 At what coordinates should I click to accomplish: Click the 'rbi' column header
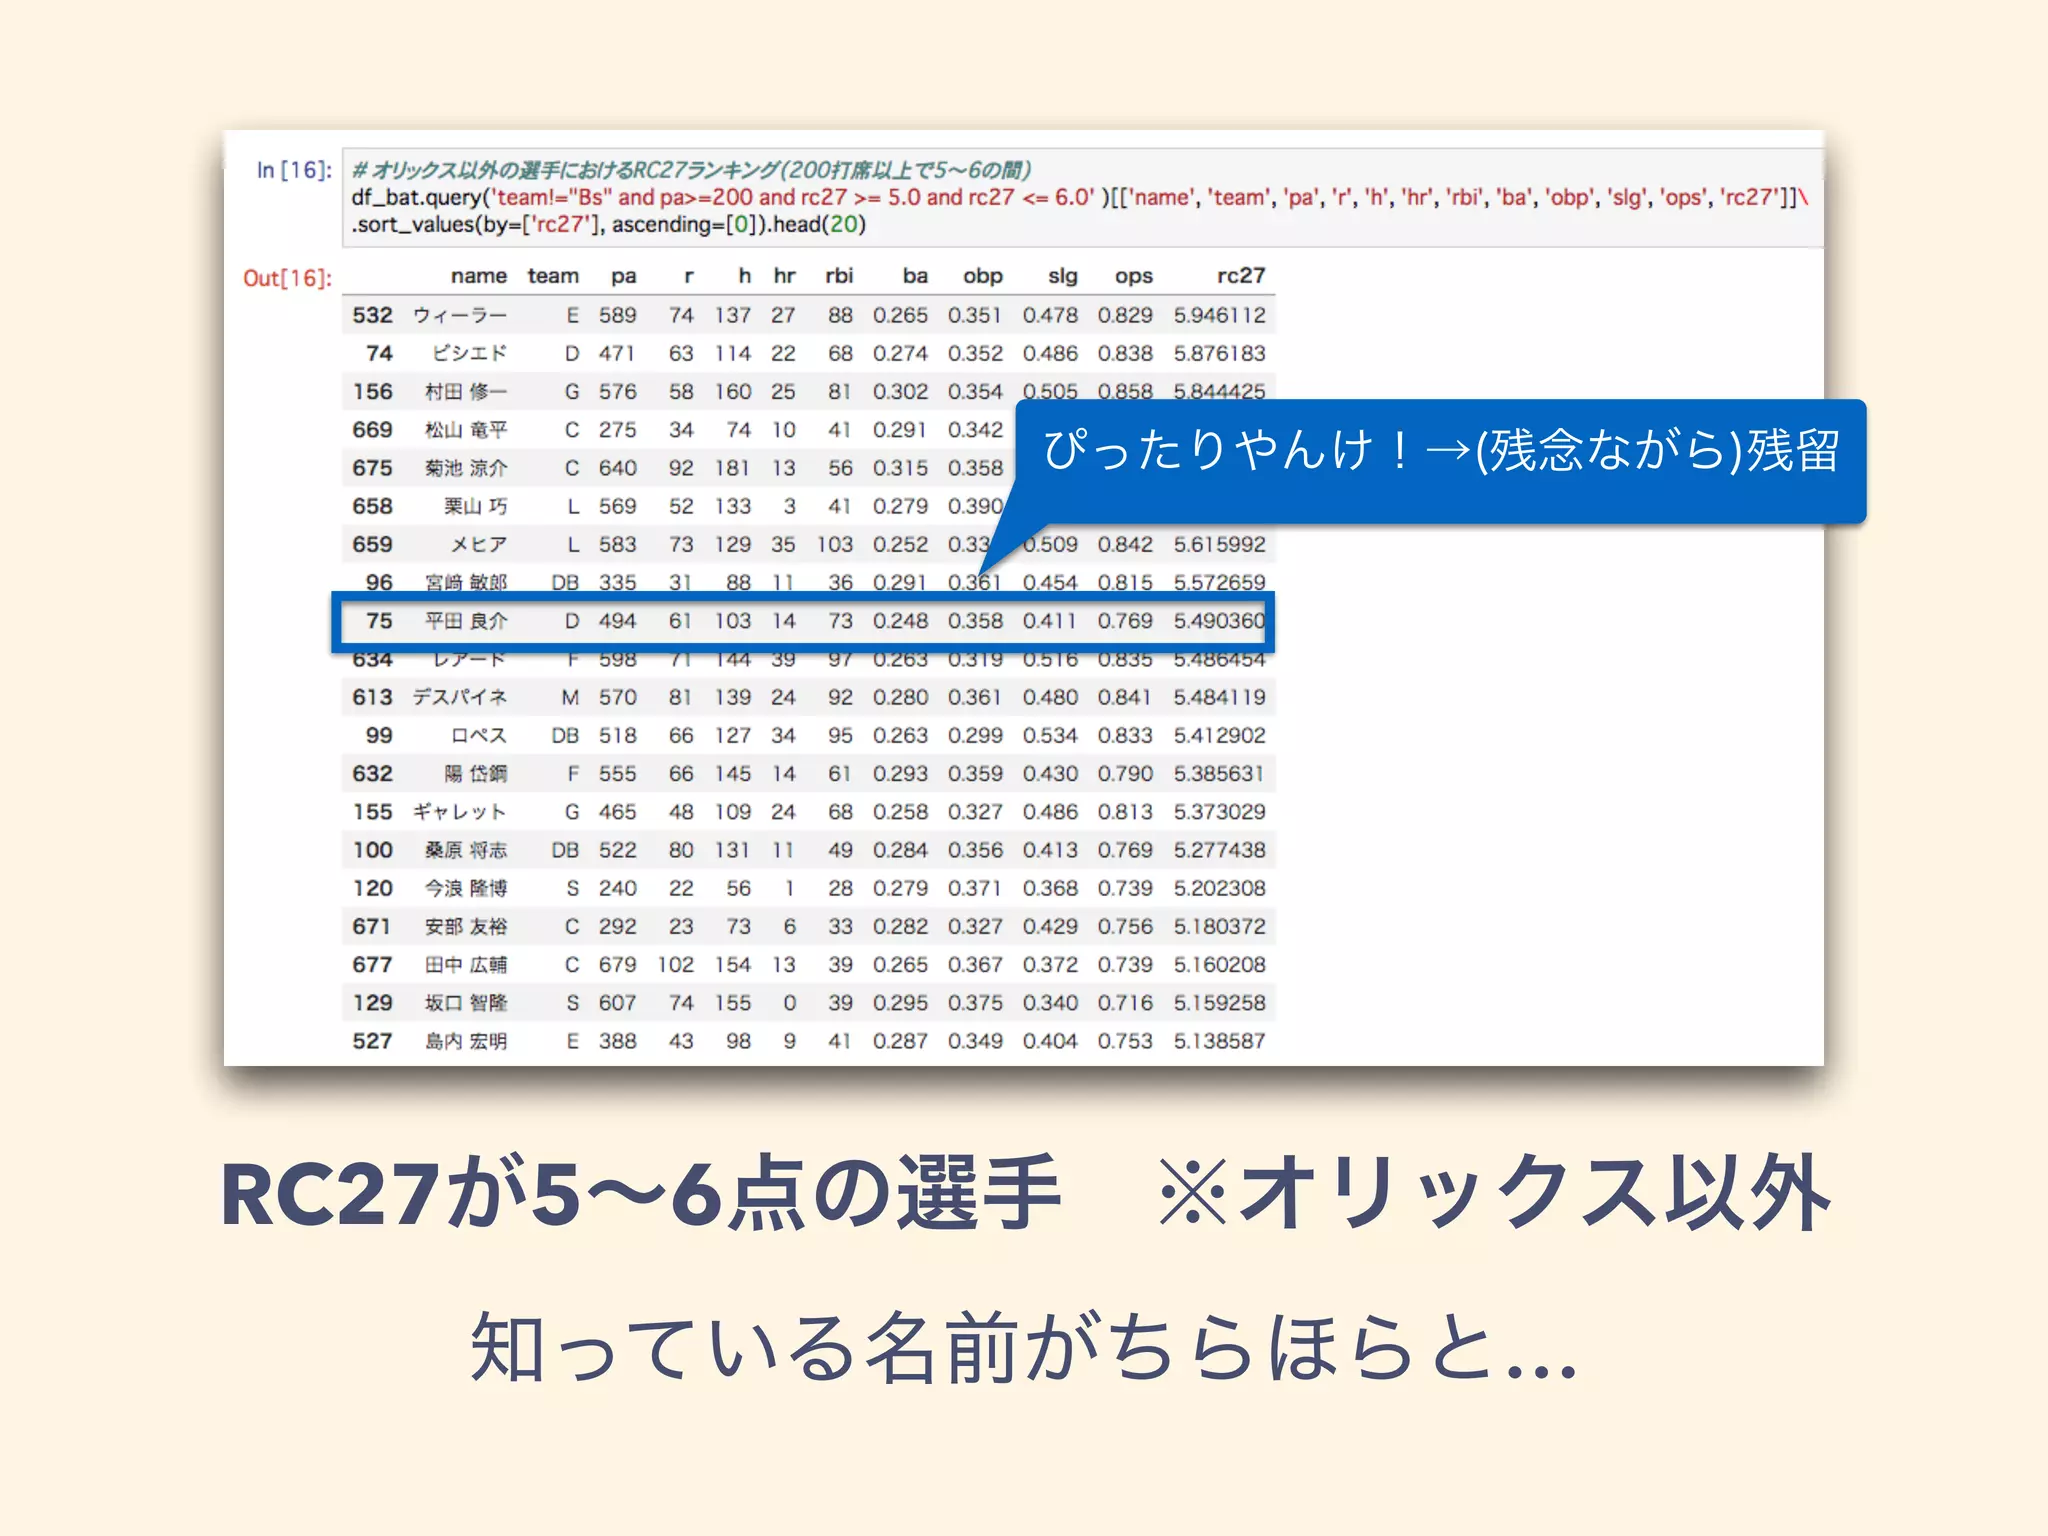[839, 276]
